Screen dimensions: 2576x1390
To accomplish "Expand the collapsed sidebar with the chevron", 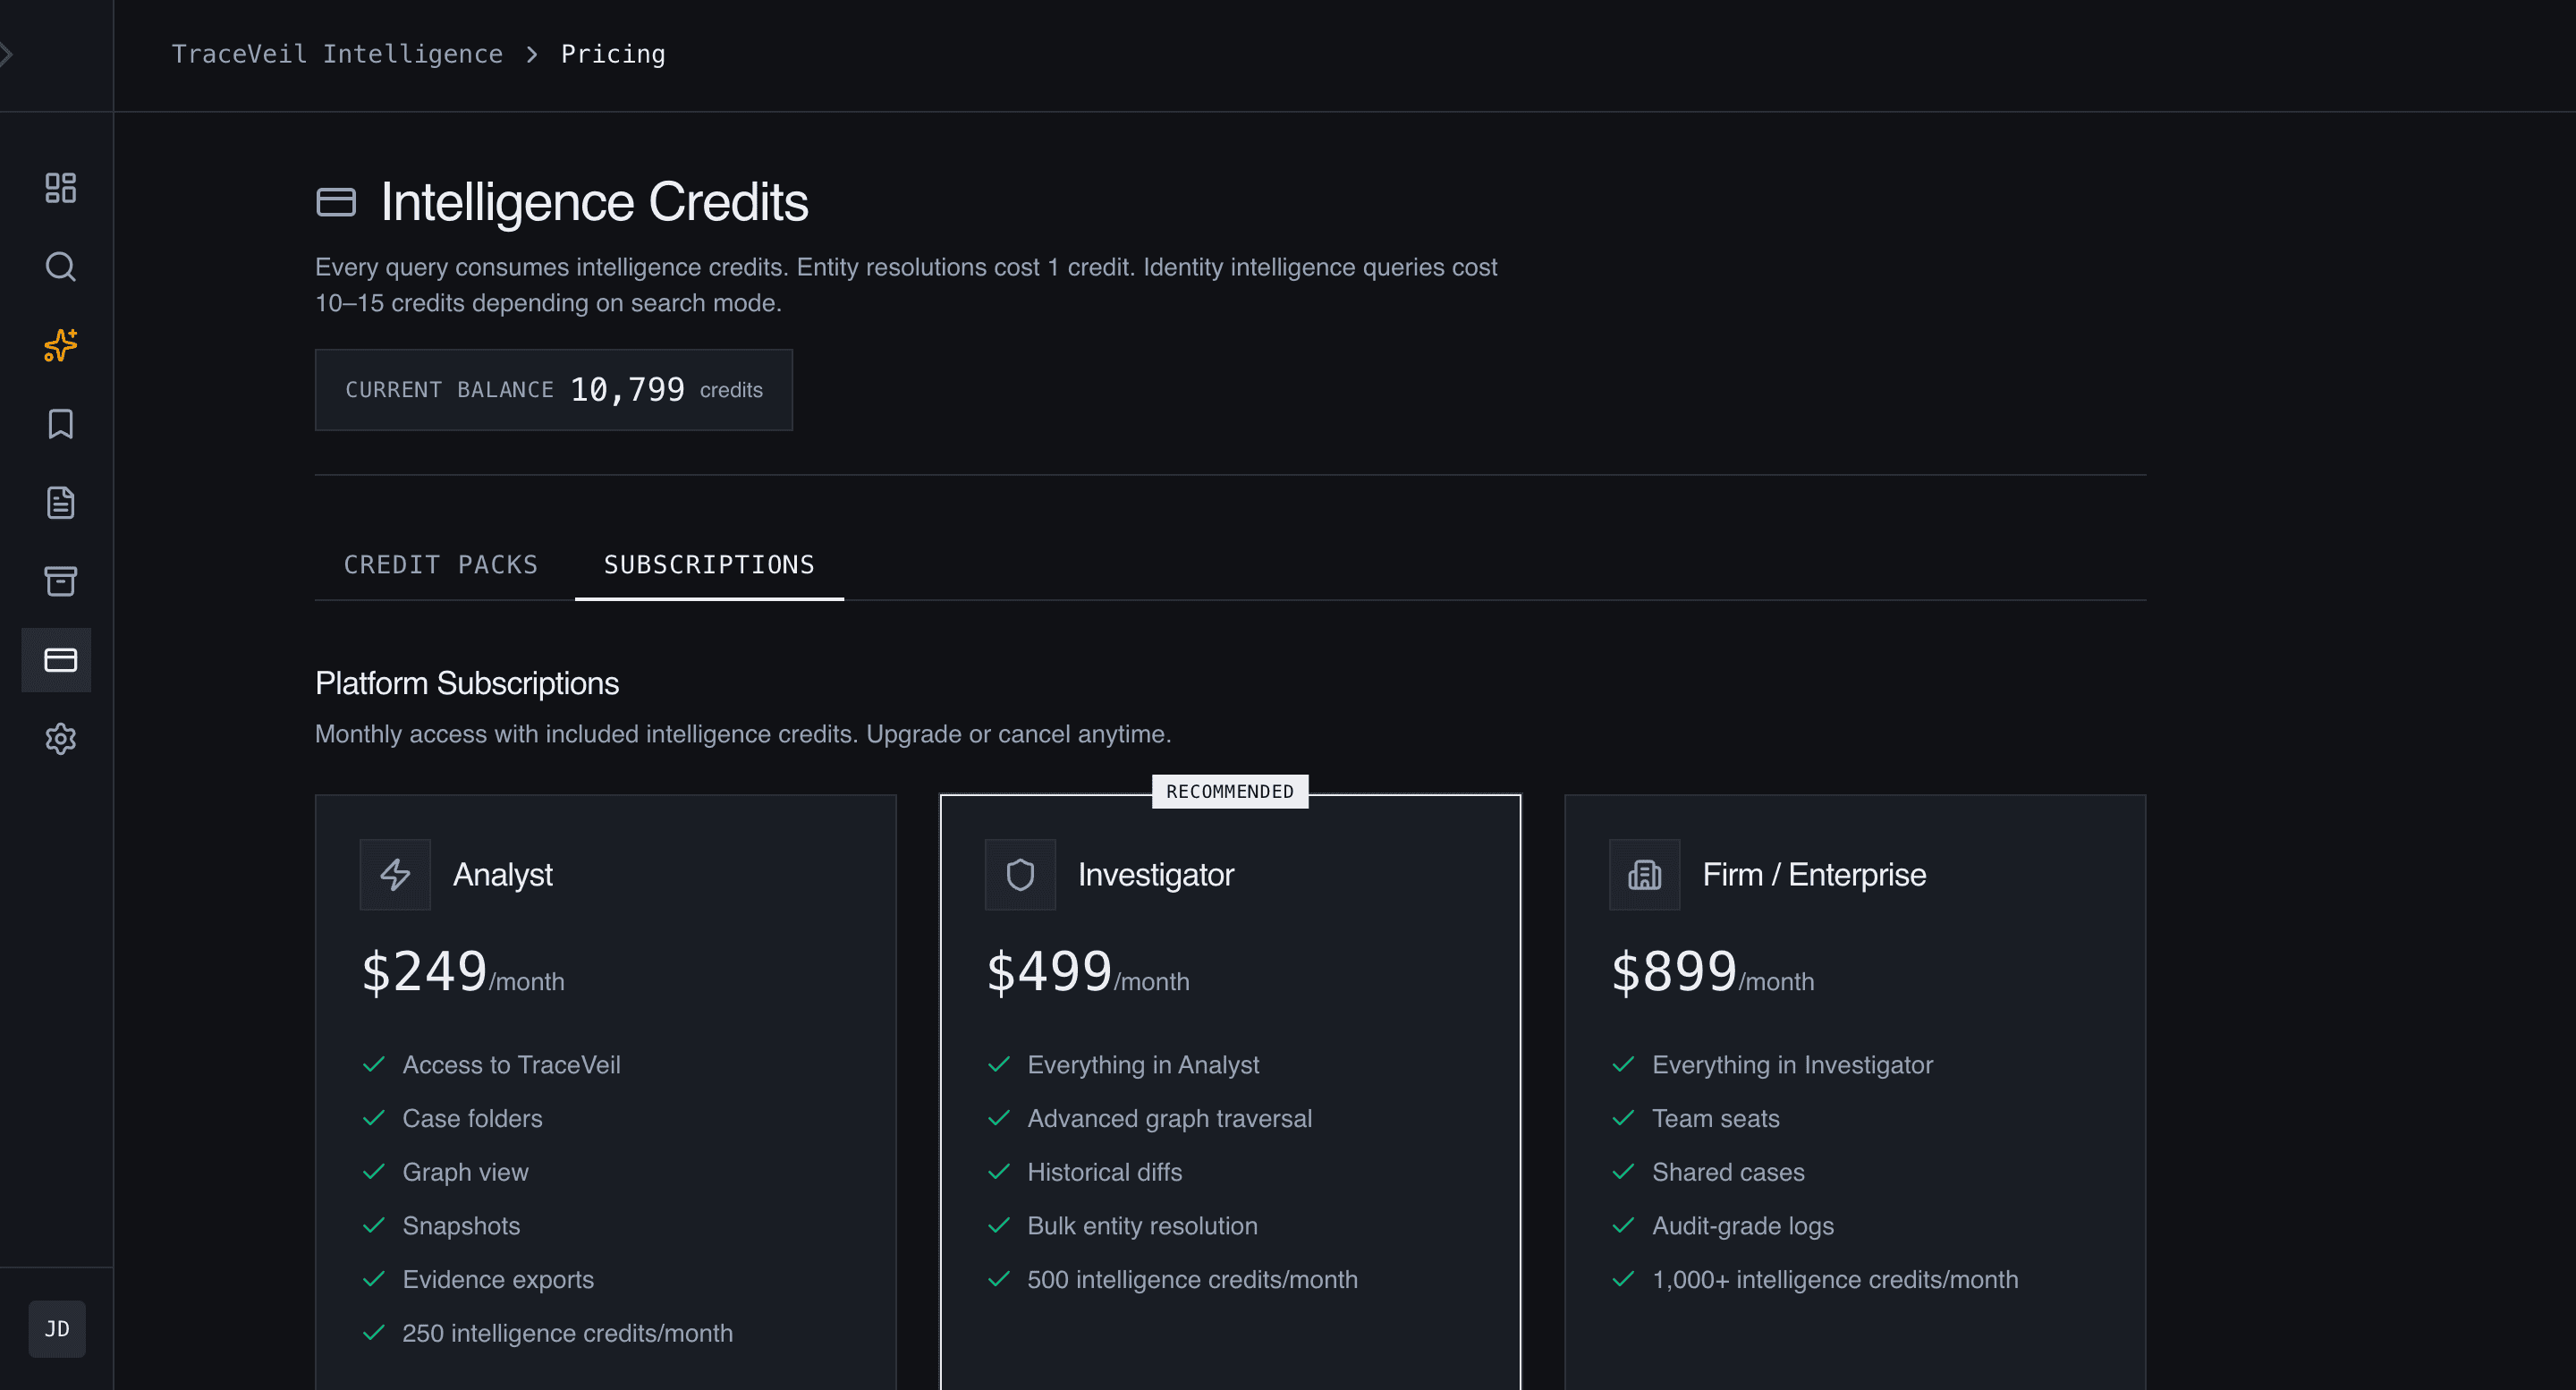I will [x=8, y=54].
